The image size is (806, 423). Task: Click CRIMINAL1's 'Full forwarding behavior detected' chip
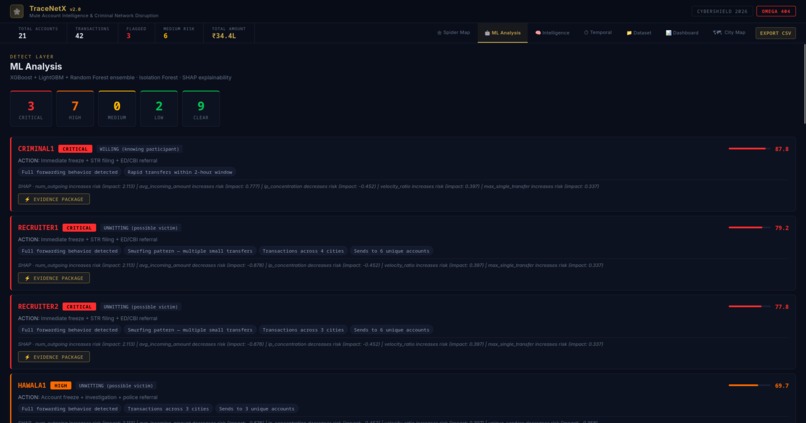[69, 172]
